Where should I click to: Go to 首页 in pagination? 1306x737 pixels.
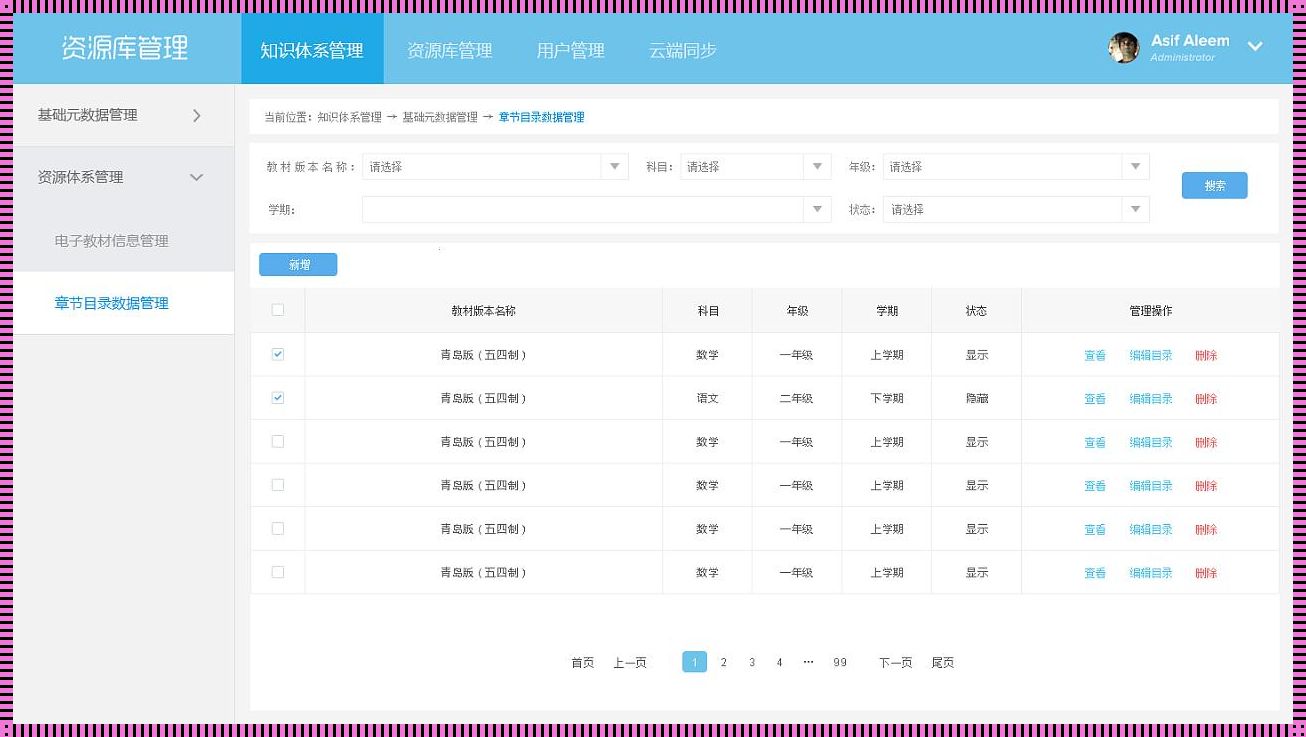pyautogui.click(x=583, y=662)
